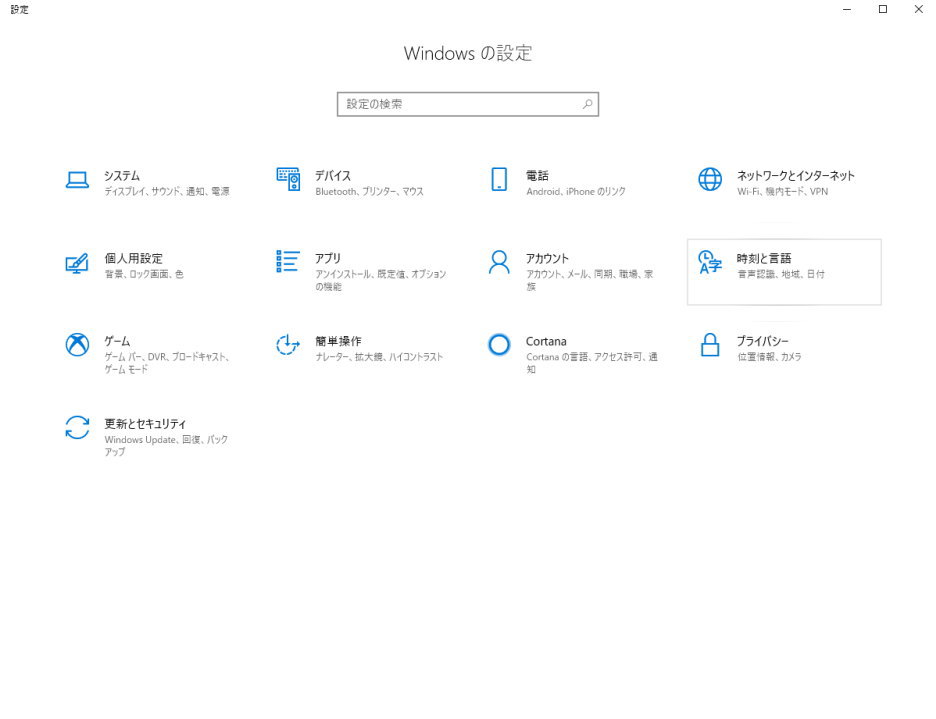The width and height of the screenshot is (936, 719).
Task: Click the 個人用設定 paintbrush icon
Action: 77,263
